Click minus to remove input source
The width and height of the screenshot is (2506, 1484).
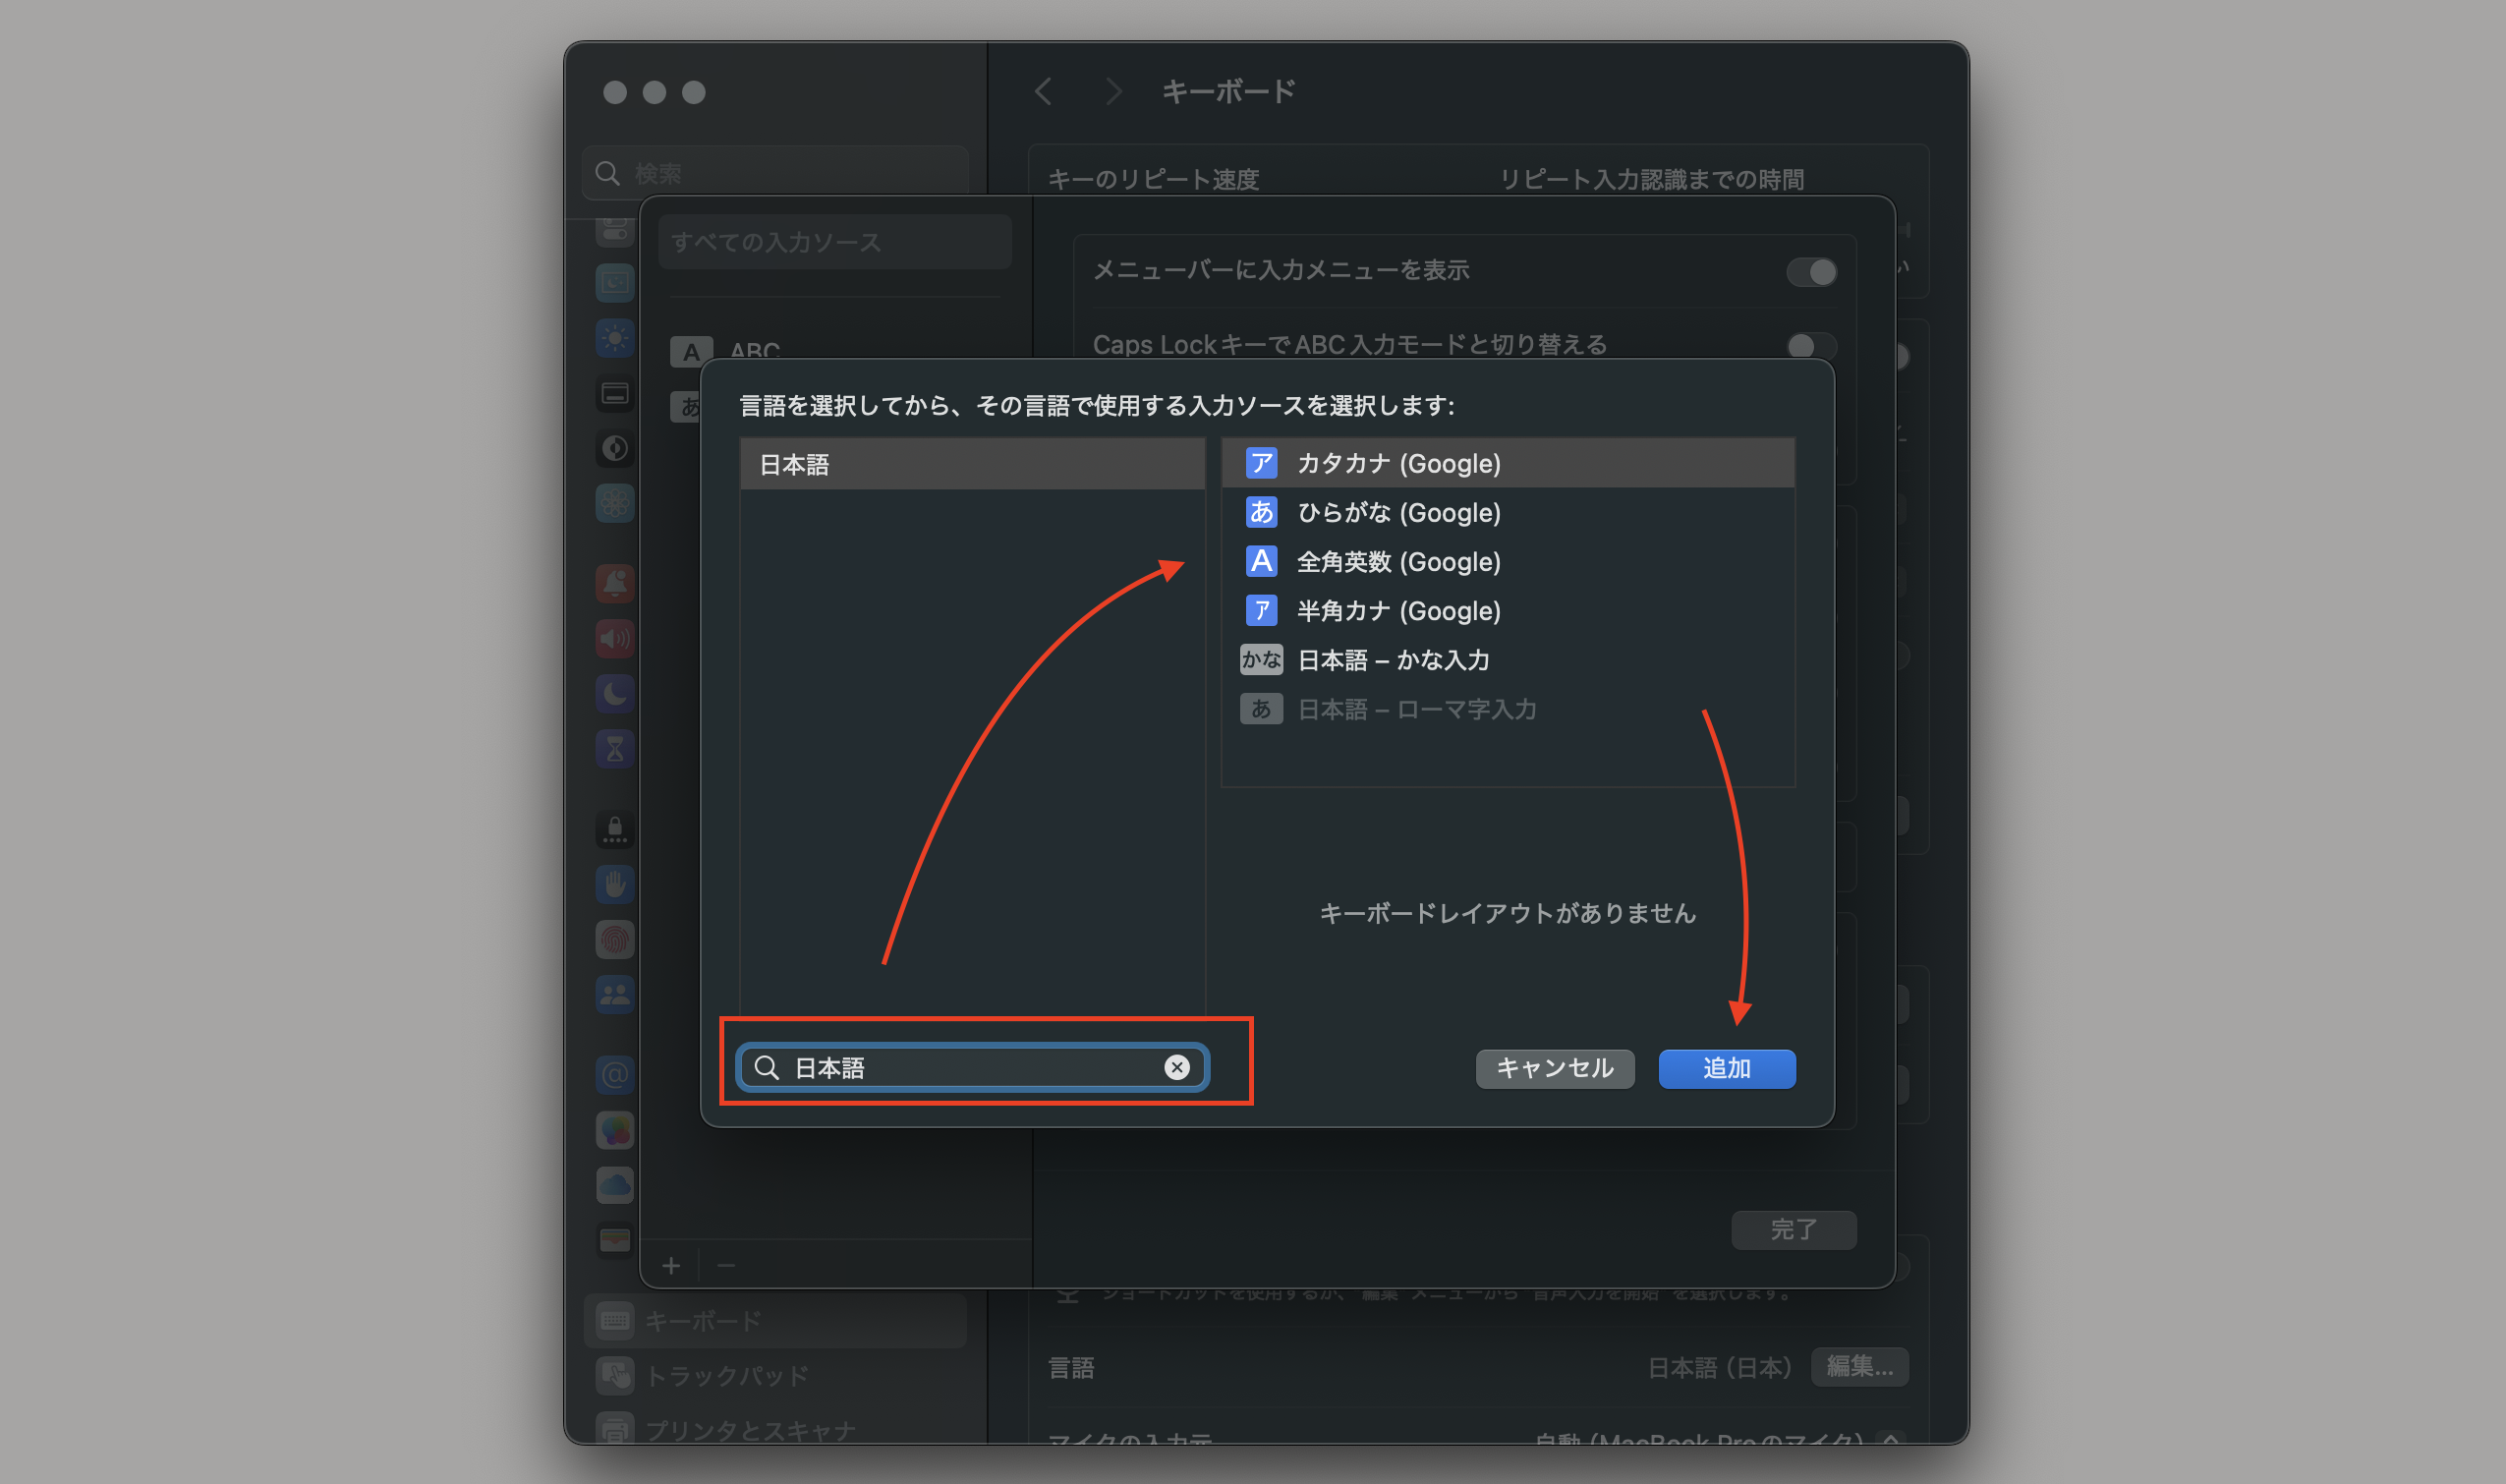tap(726, 1266)
